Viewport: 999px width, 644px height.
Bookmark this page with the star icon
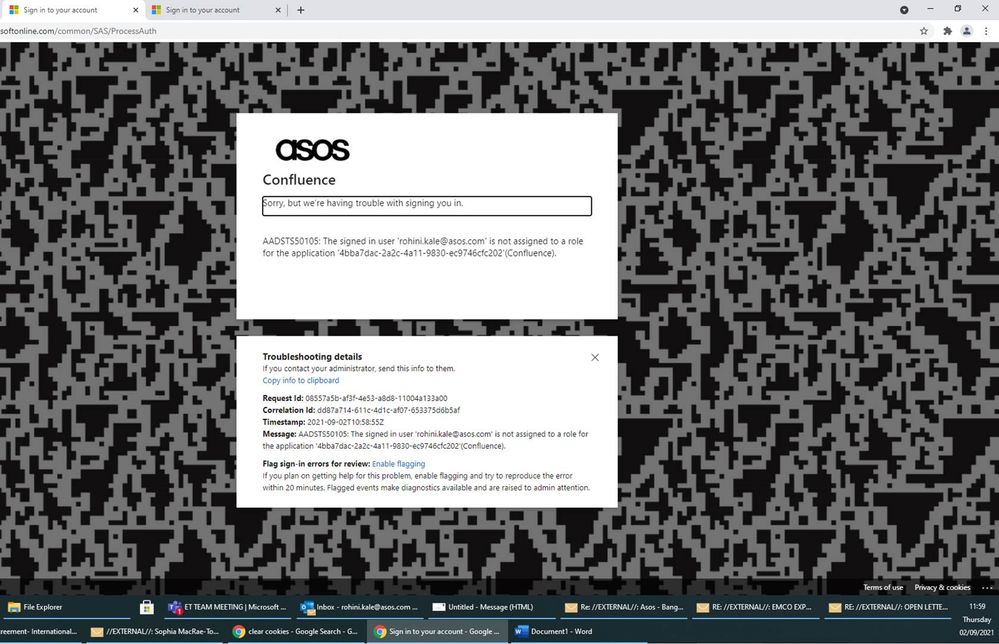point(924,31)
